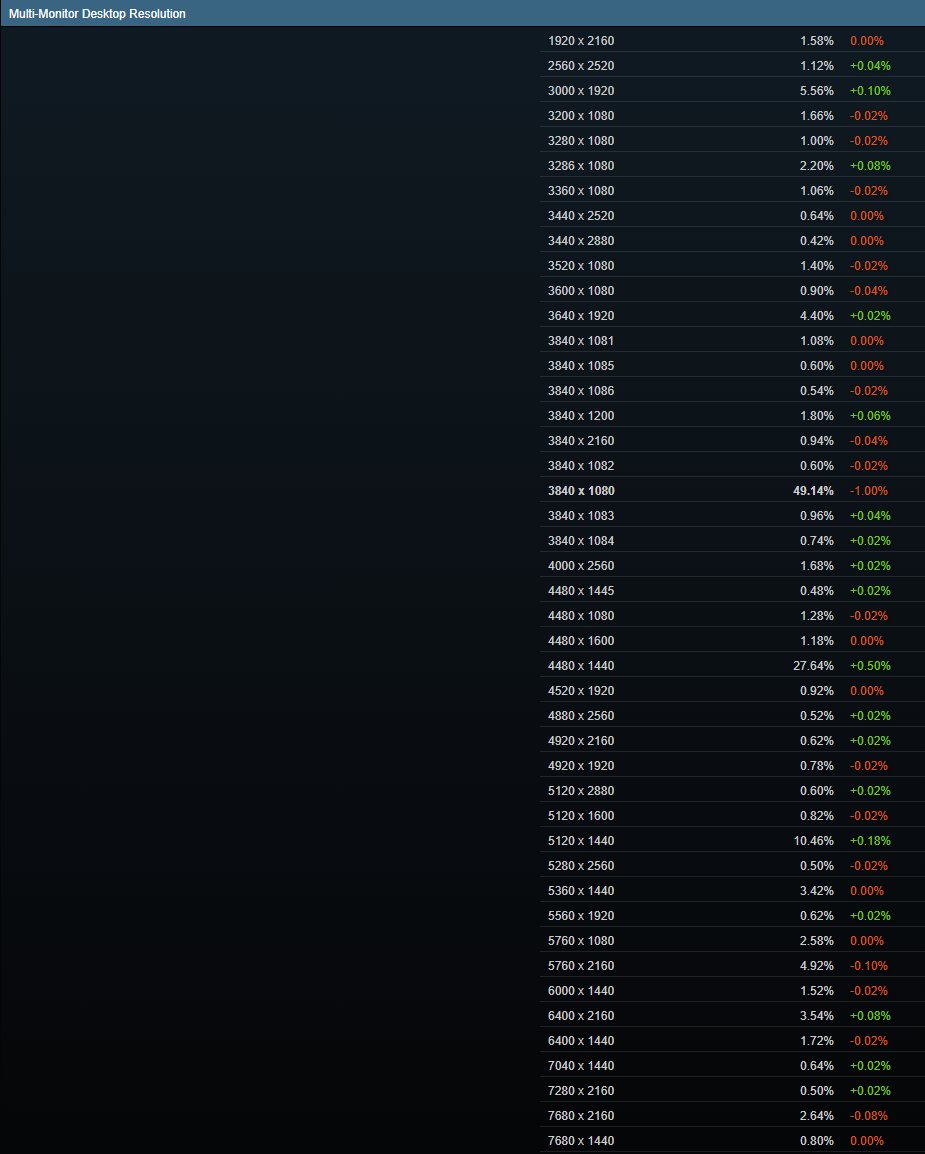Click the 5120 x 2880 resolution text
Screen dimensions: 925x1154
(581, 791)
